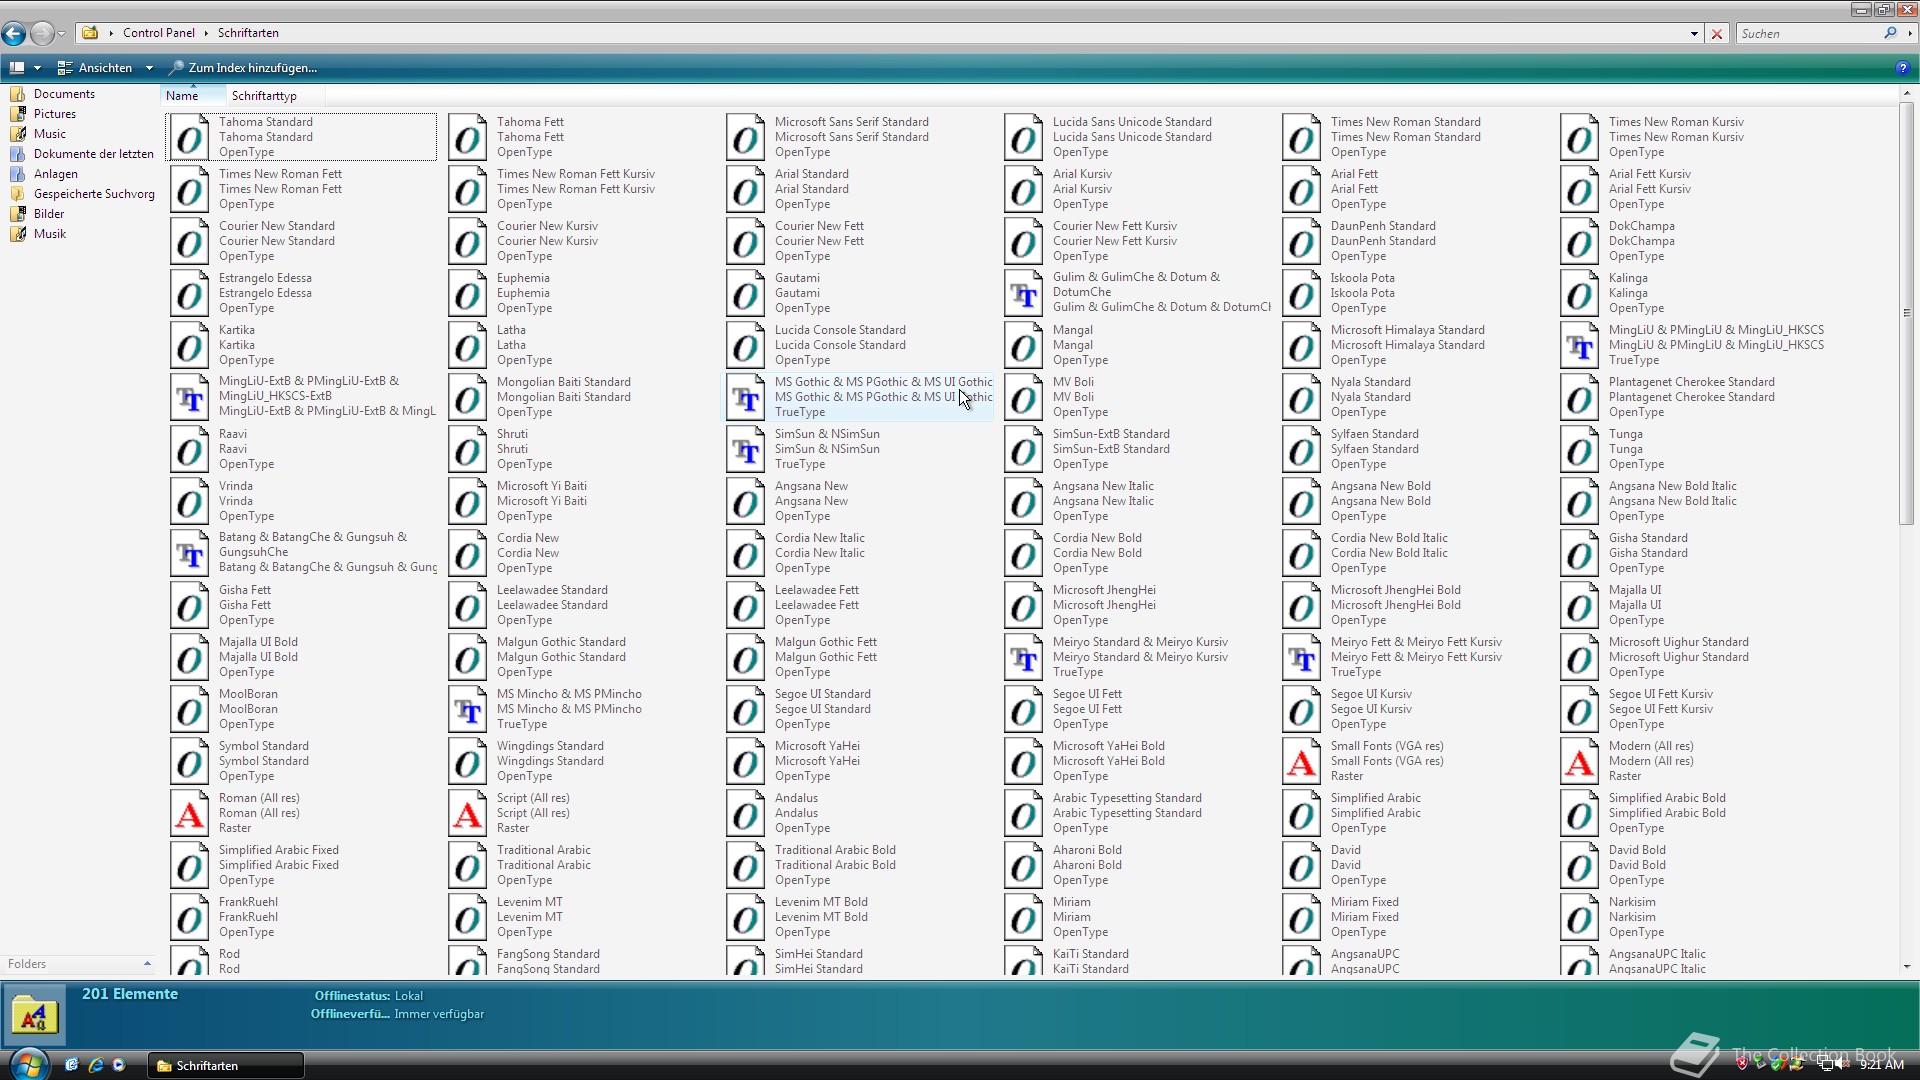The height and width of the screenshot is (1080, 1920).
Task: Click the Small Fonts (VGA res) icon
Action: coord(1301,761)
